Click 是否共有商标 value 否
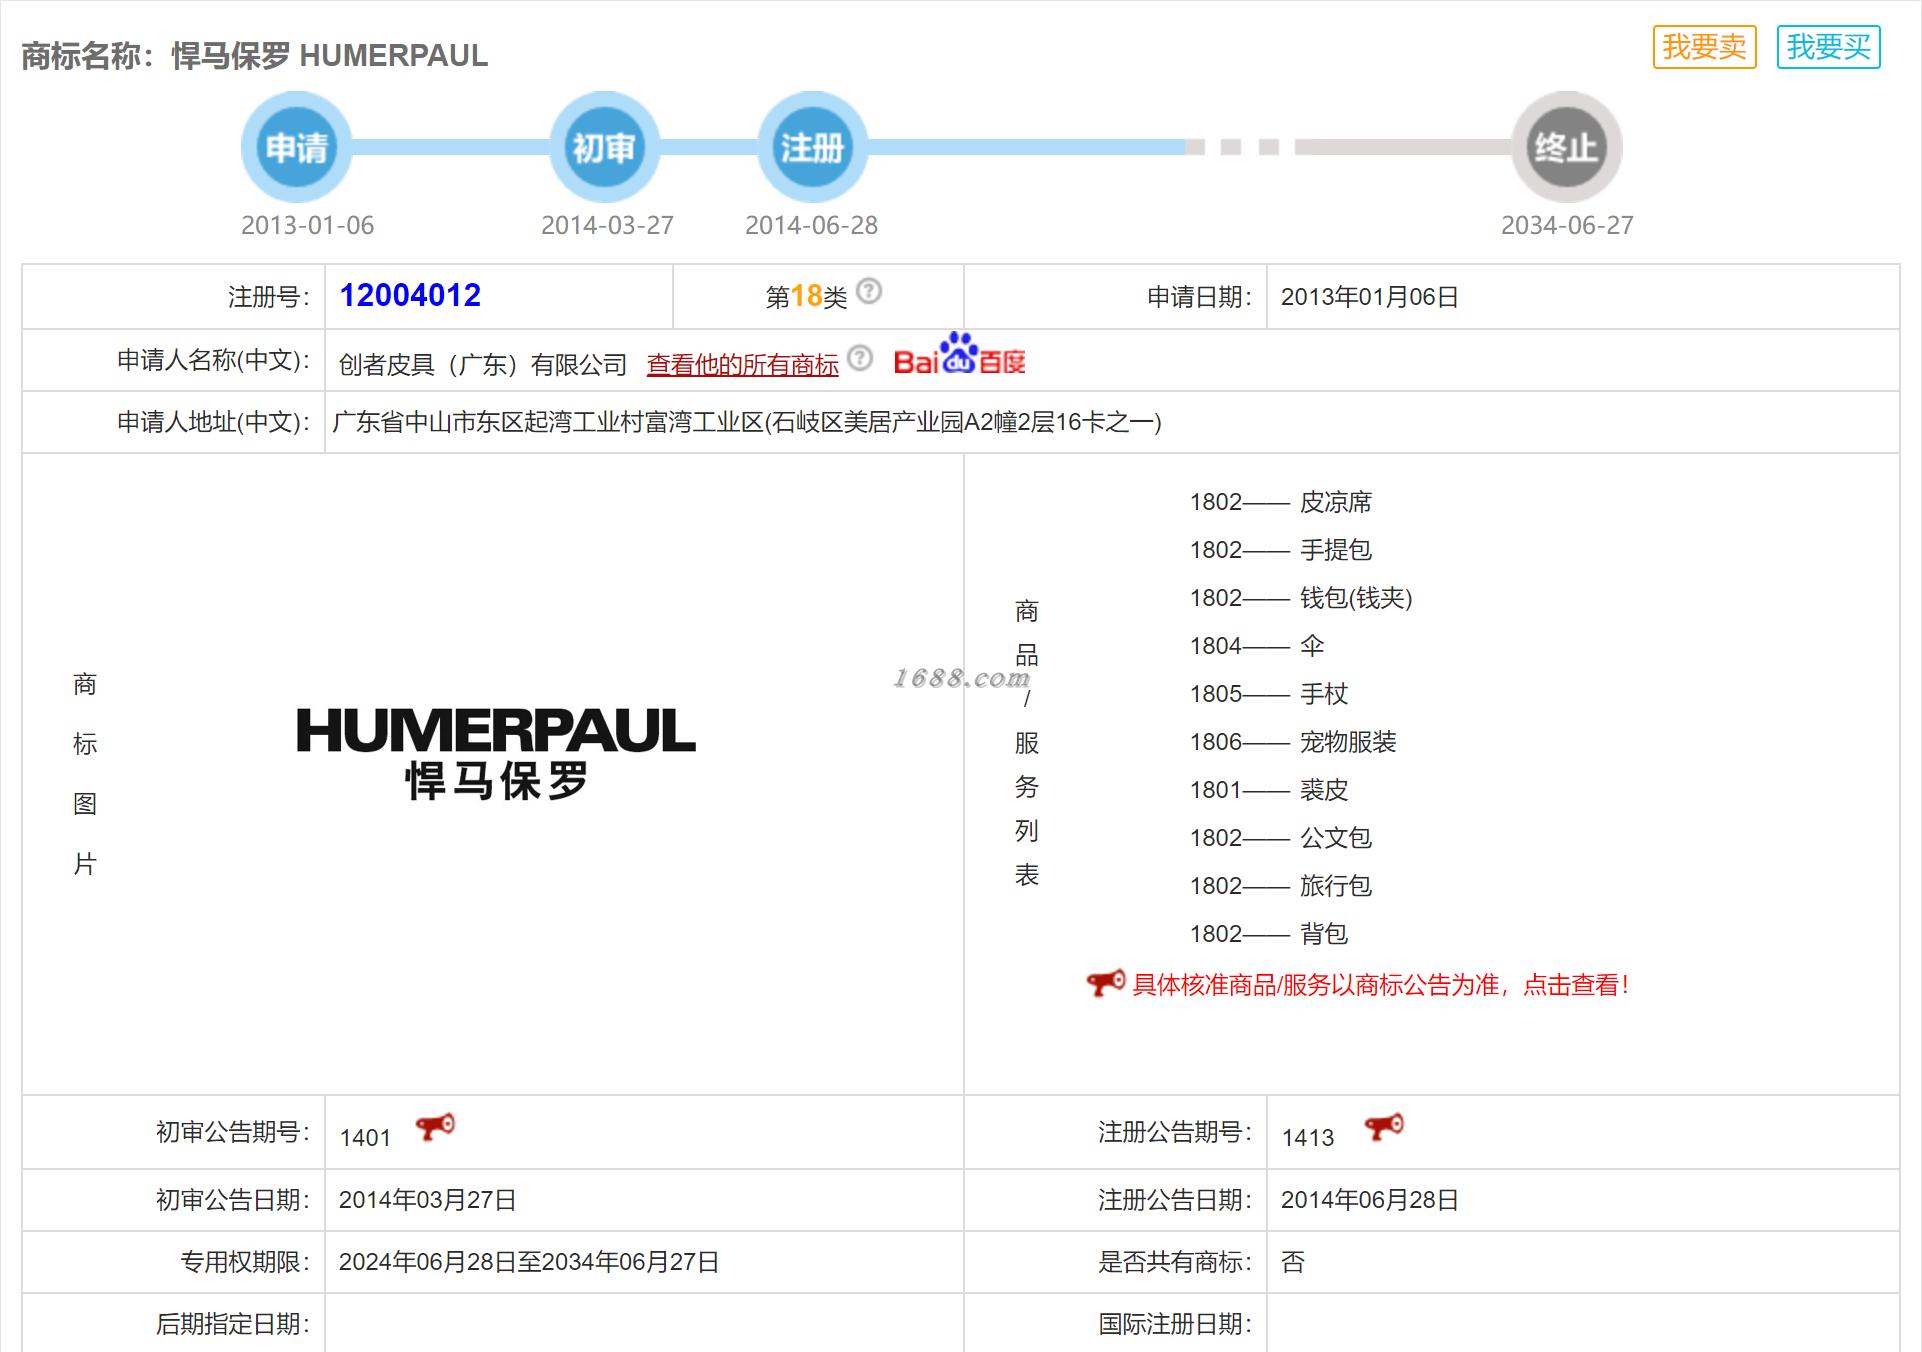Screen dimensions: 1922x1352 [1293, 1262]
